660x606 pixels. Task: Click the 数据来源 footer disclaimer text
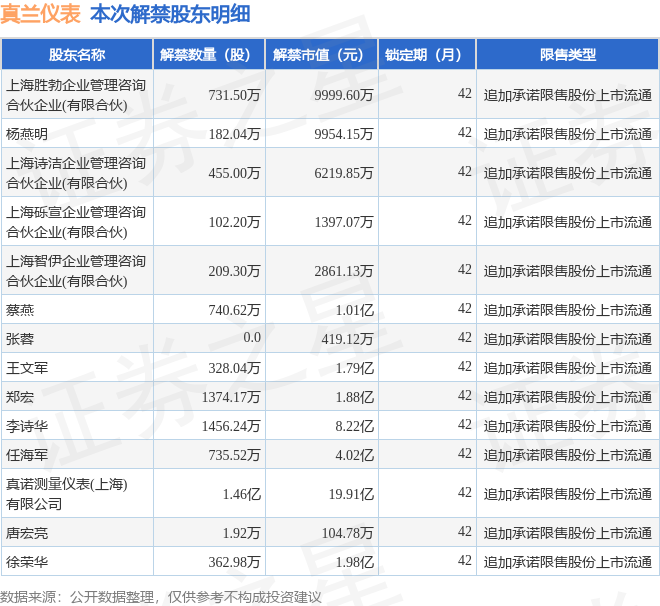tap(160, 596)
